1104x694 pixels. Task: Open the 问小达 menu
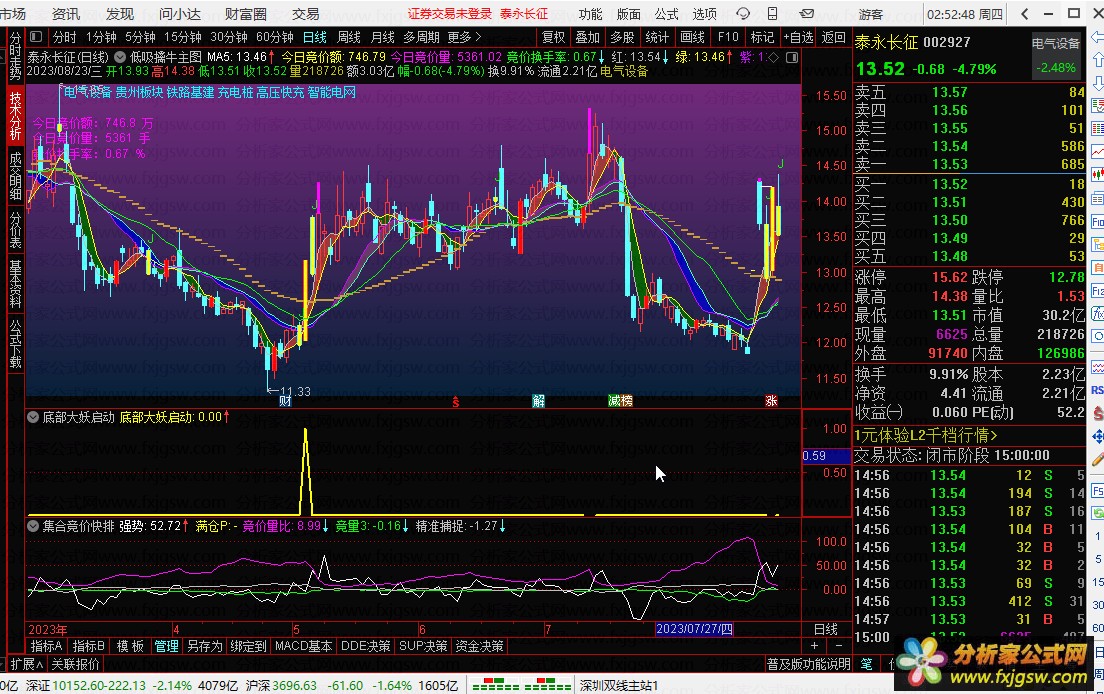pyautogui.click(x=180, y=13)
